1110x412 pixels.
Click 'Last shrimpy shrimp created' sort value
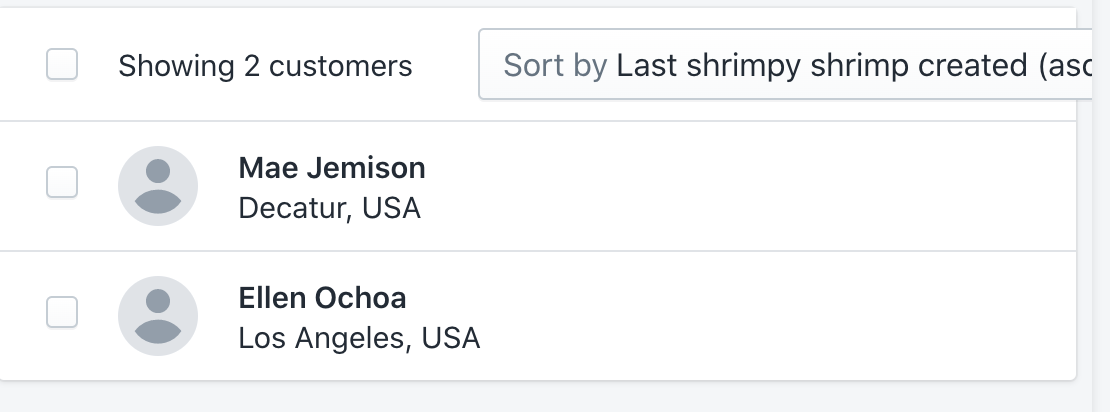click(820, 66)
